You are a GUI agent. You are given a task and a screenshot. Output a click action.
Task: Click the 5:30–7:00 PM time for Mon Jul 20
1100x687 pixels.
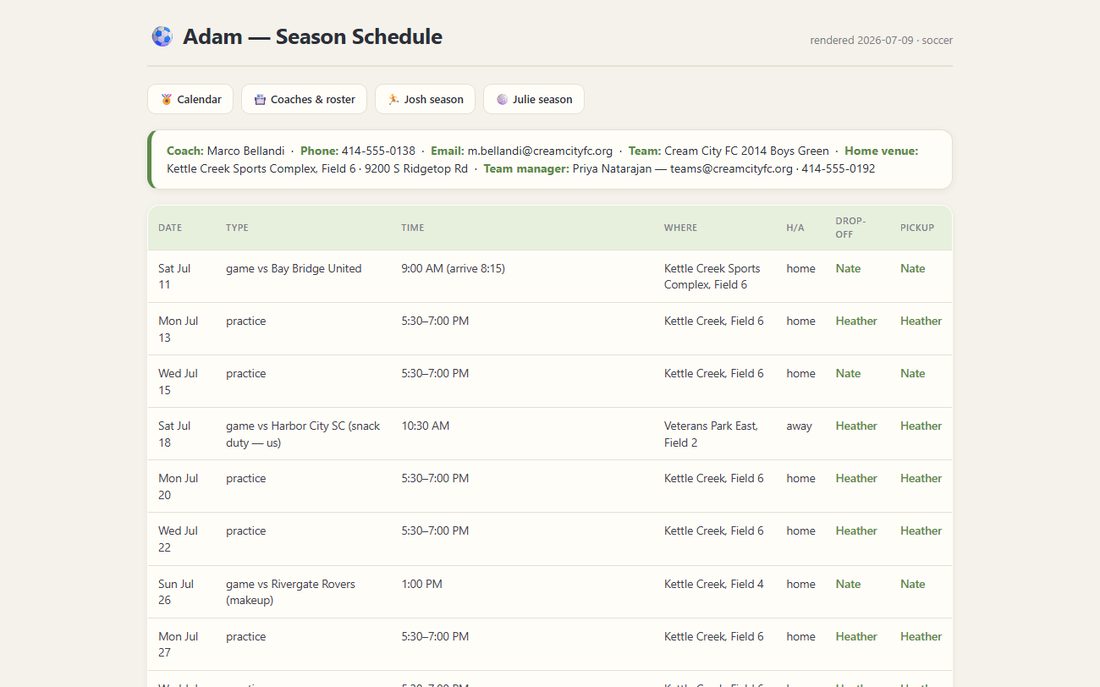pos(435,479)
